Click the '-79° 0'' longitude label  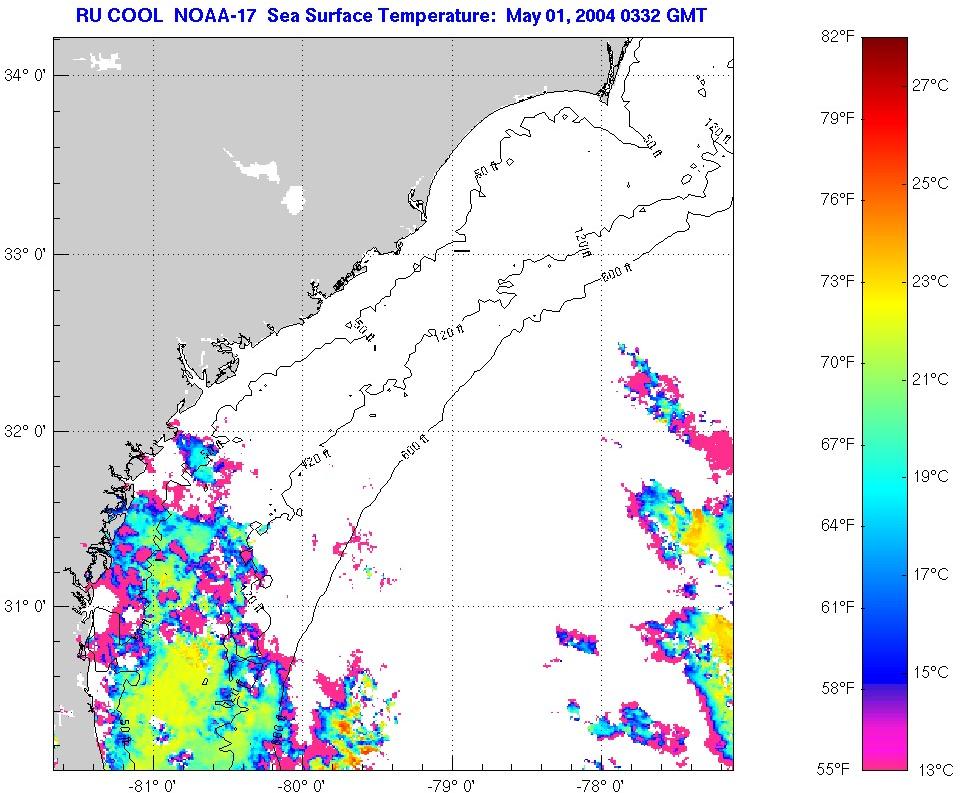click(x=451, y=785)
